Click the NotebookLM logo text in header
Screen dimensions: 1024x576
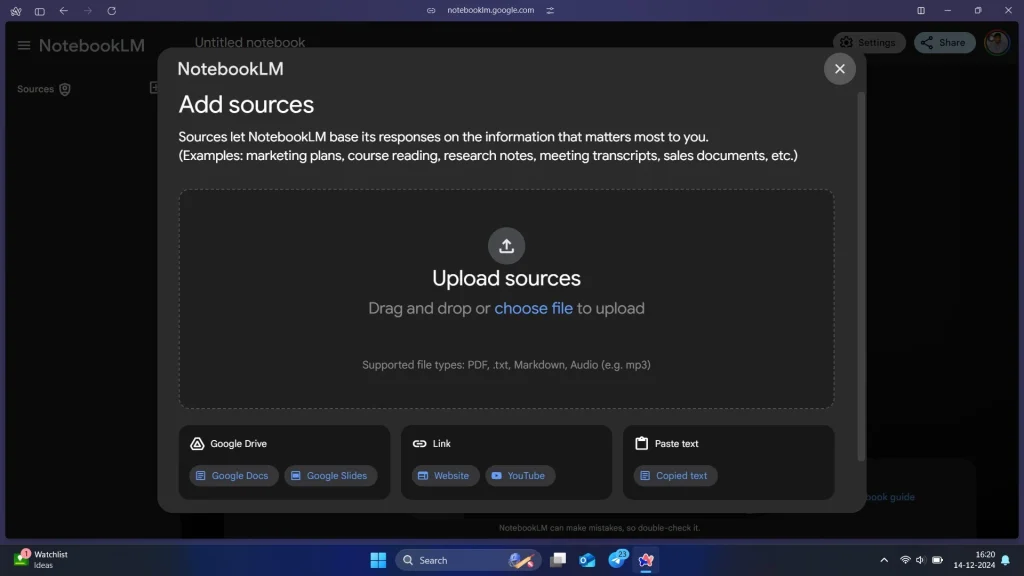click(92, 46)
